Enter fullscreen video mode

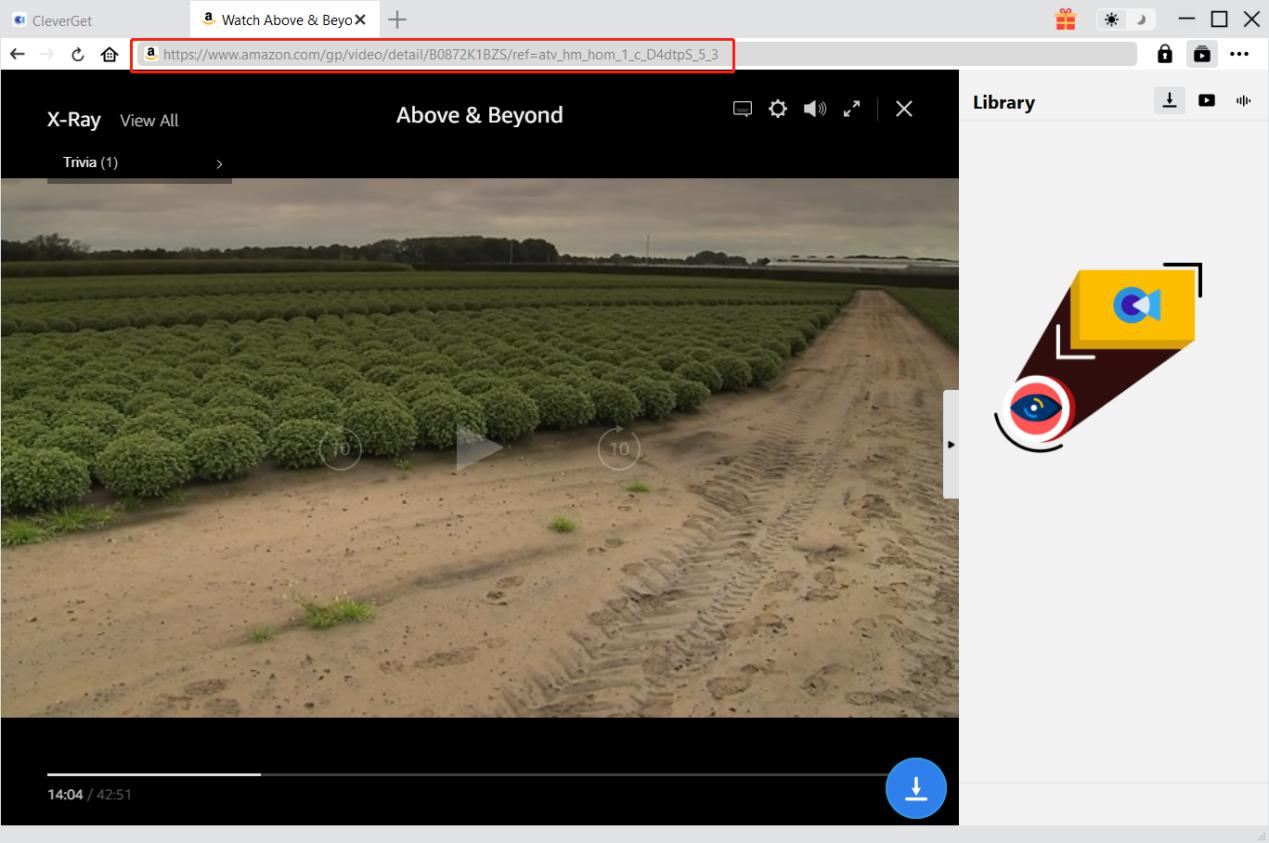click(852, 108)
